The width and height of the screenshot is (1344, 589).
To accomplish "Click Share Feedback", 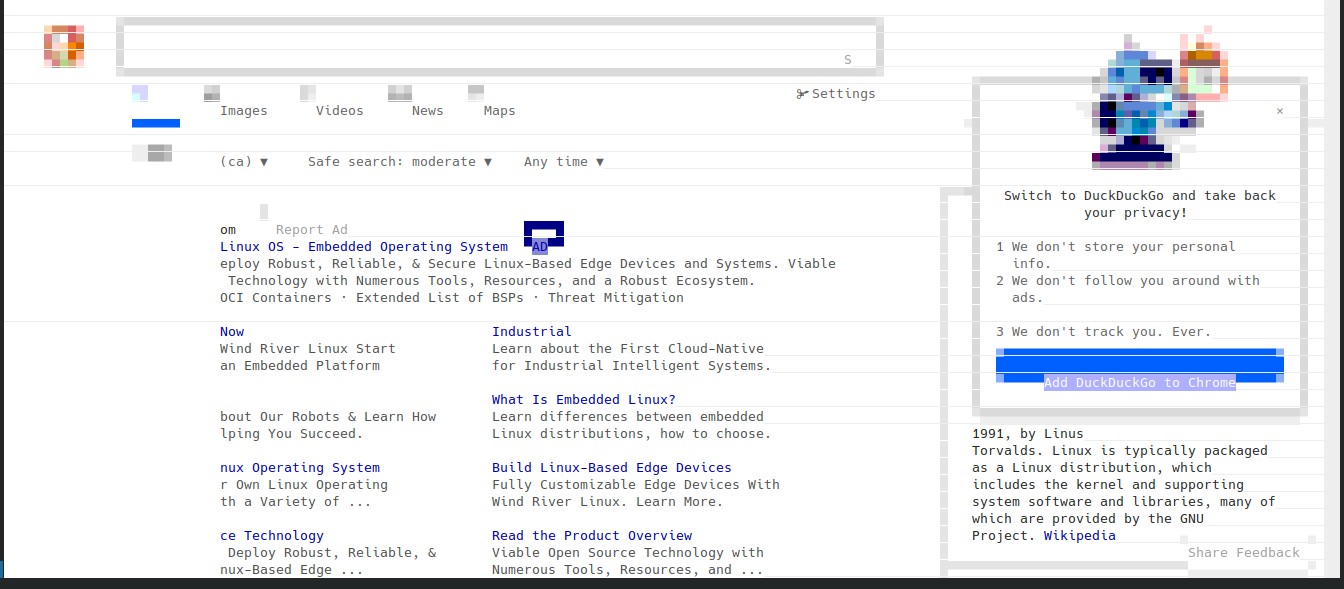I will tap(1243, 553).
